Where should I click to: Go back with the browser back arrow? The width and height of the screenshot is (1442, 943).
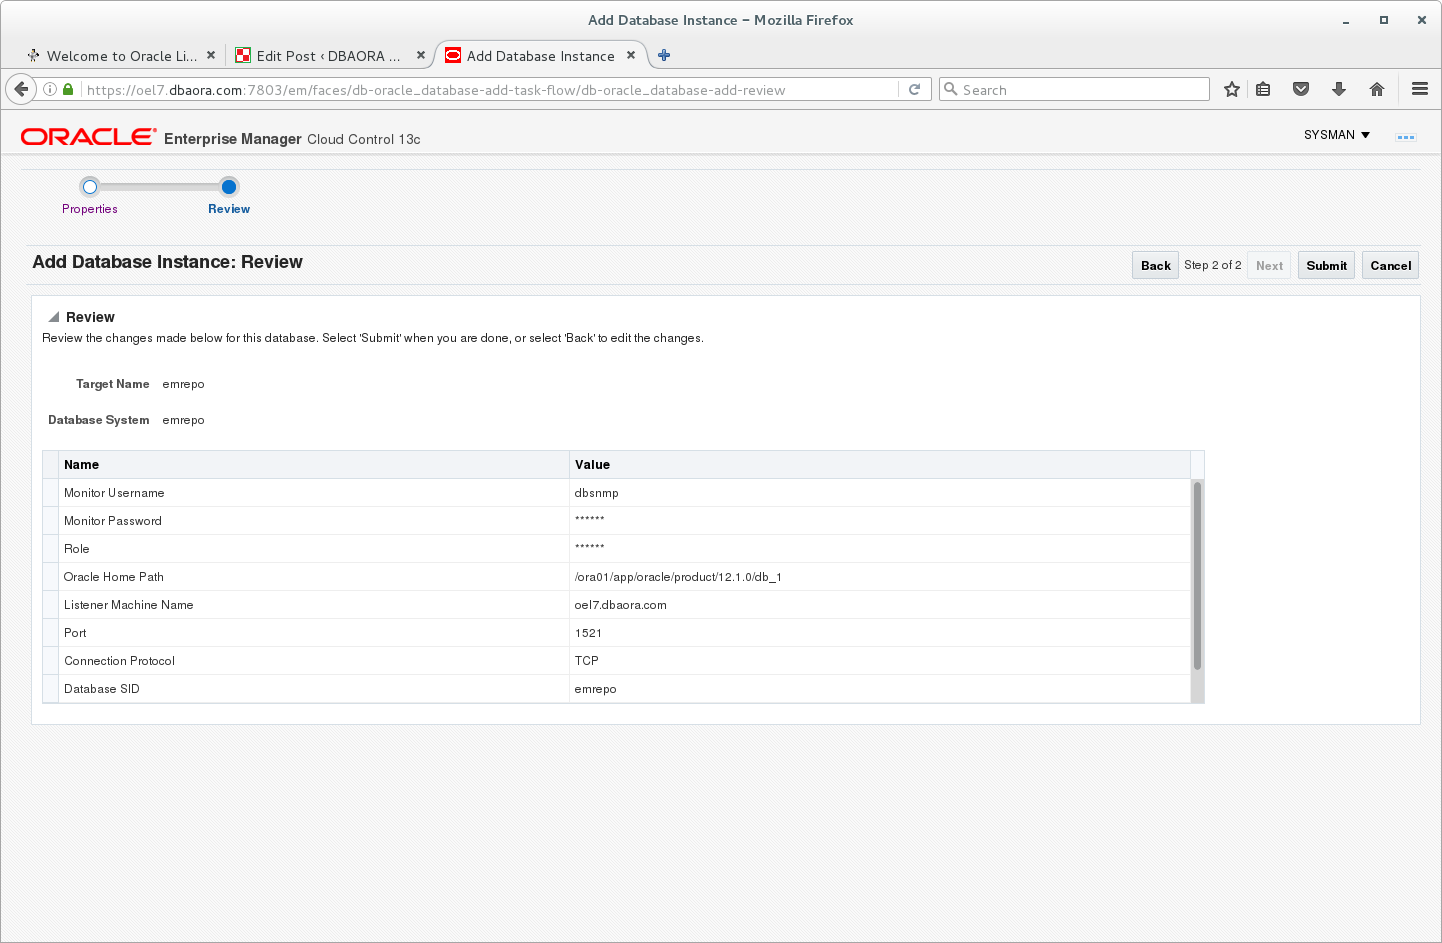(x=21, y=89)
